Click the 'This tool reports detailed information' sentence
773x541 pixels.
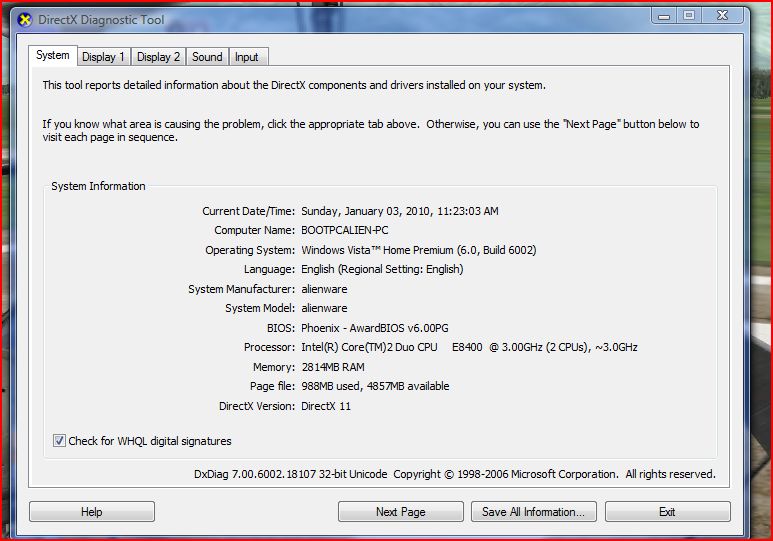coord(294,85)
